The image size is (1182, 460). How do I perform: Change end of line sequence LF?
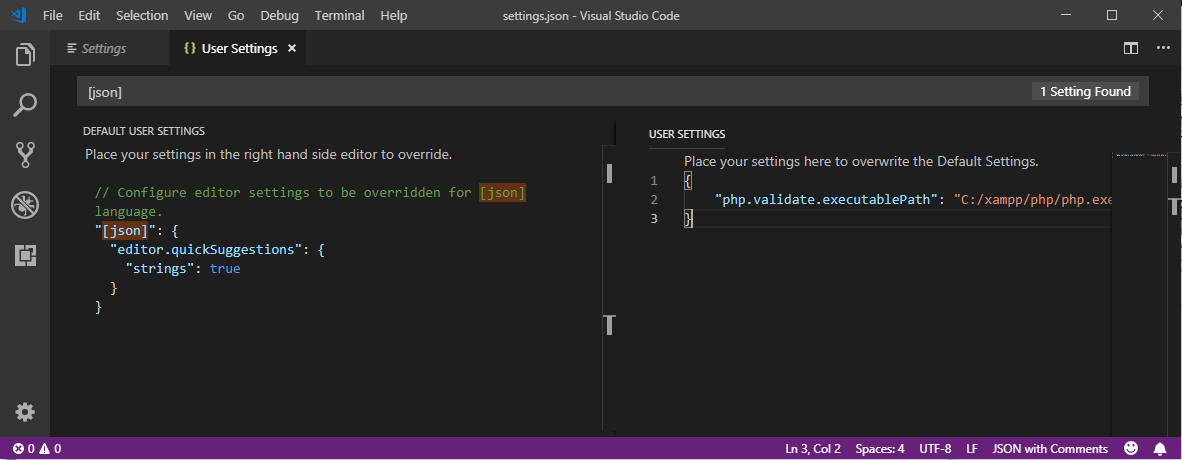[972, 449]
